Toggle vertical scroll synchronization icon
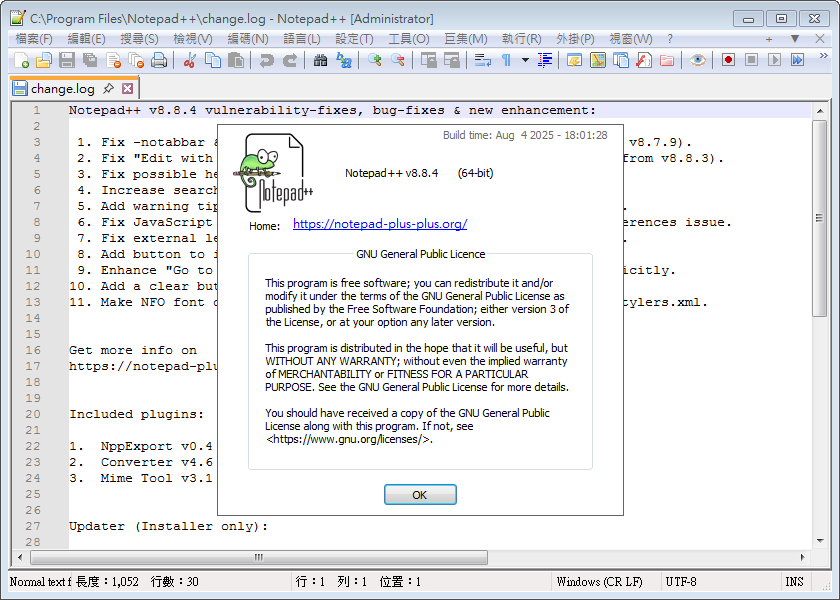Image resolution: width=840 pixels, height=600 pixels. tap(428, 60)
